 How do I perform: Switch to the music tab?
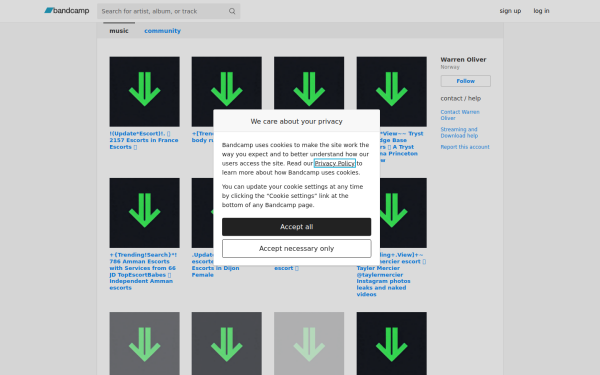tap(119, 31)
